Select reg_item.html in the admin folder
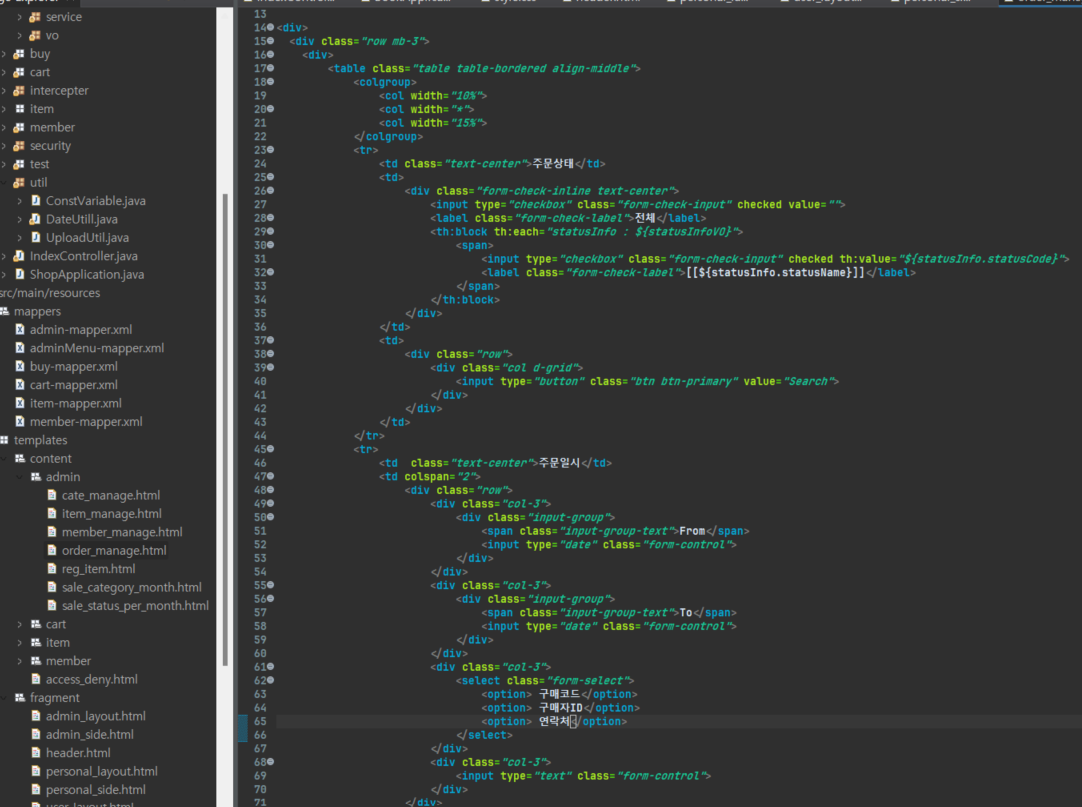1082x807 pixels. pyautogui.click(x=99, y=570)
